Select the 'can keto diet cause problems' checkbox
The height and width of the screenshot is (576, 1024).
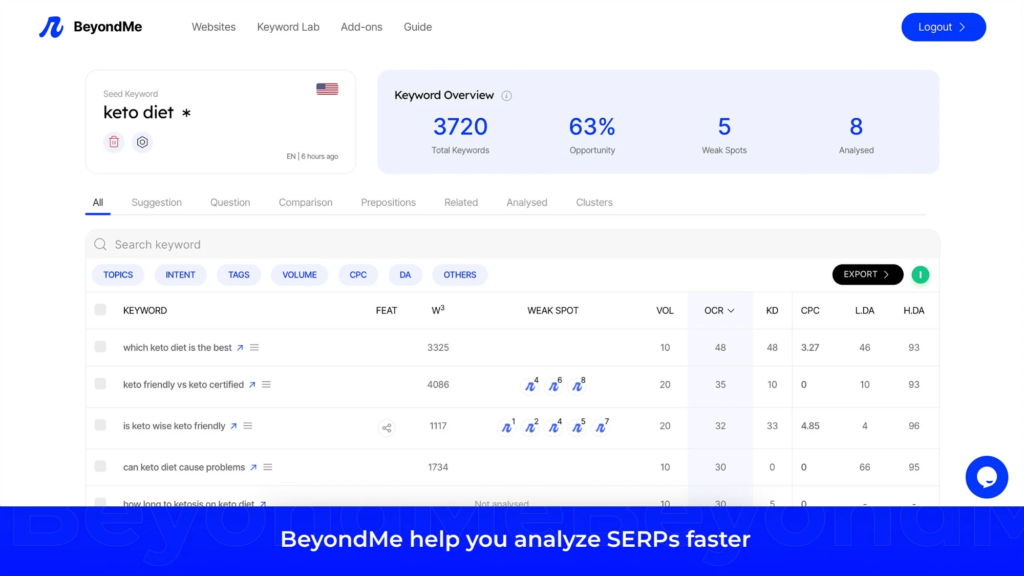click(x=100, y=466)
